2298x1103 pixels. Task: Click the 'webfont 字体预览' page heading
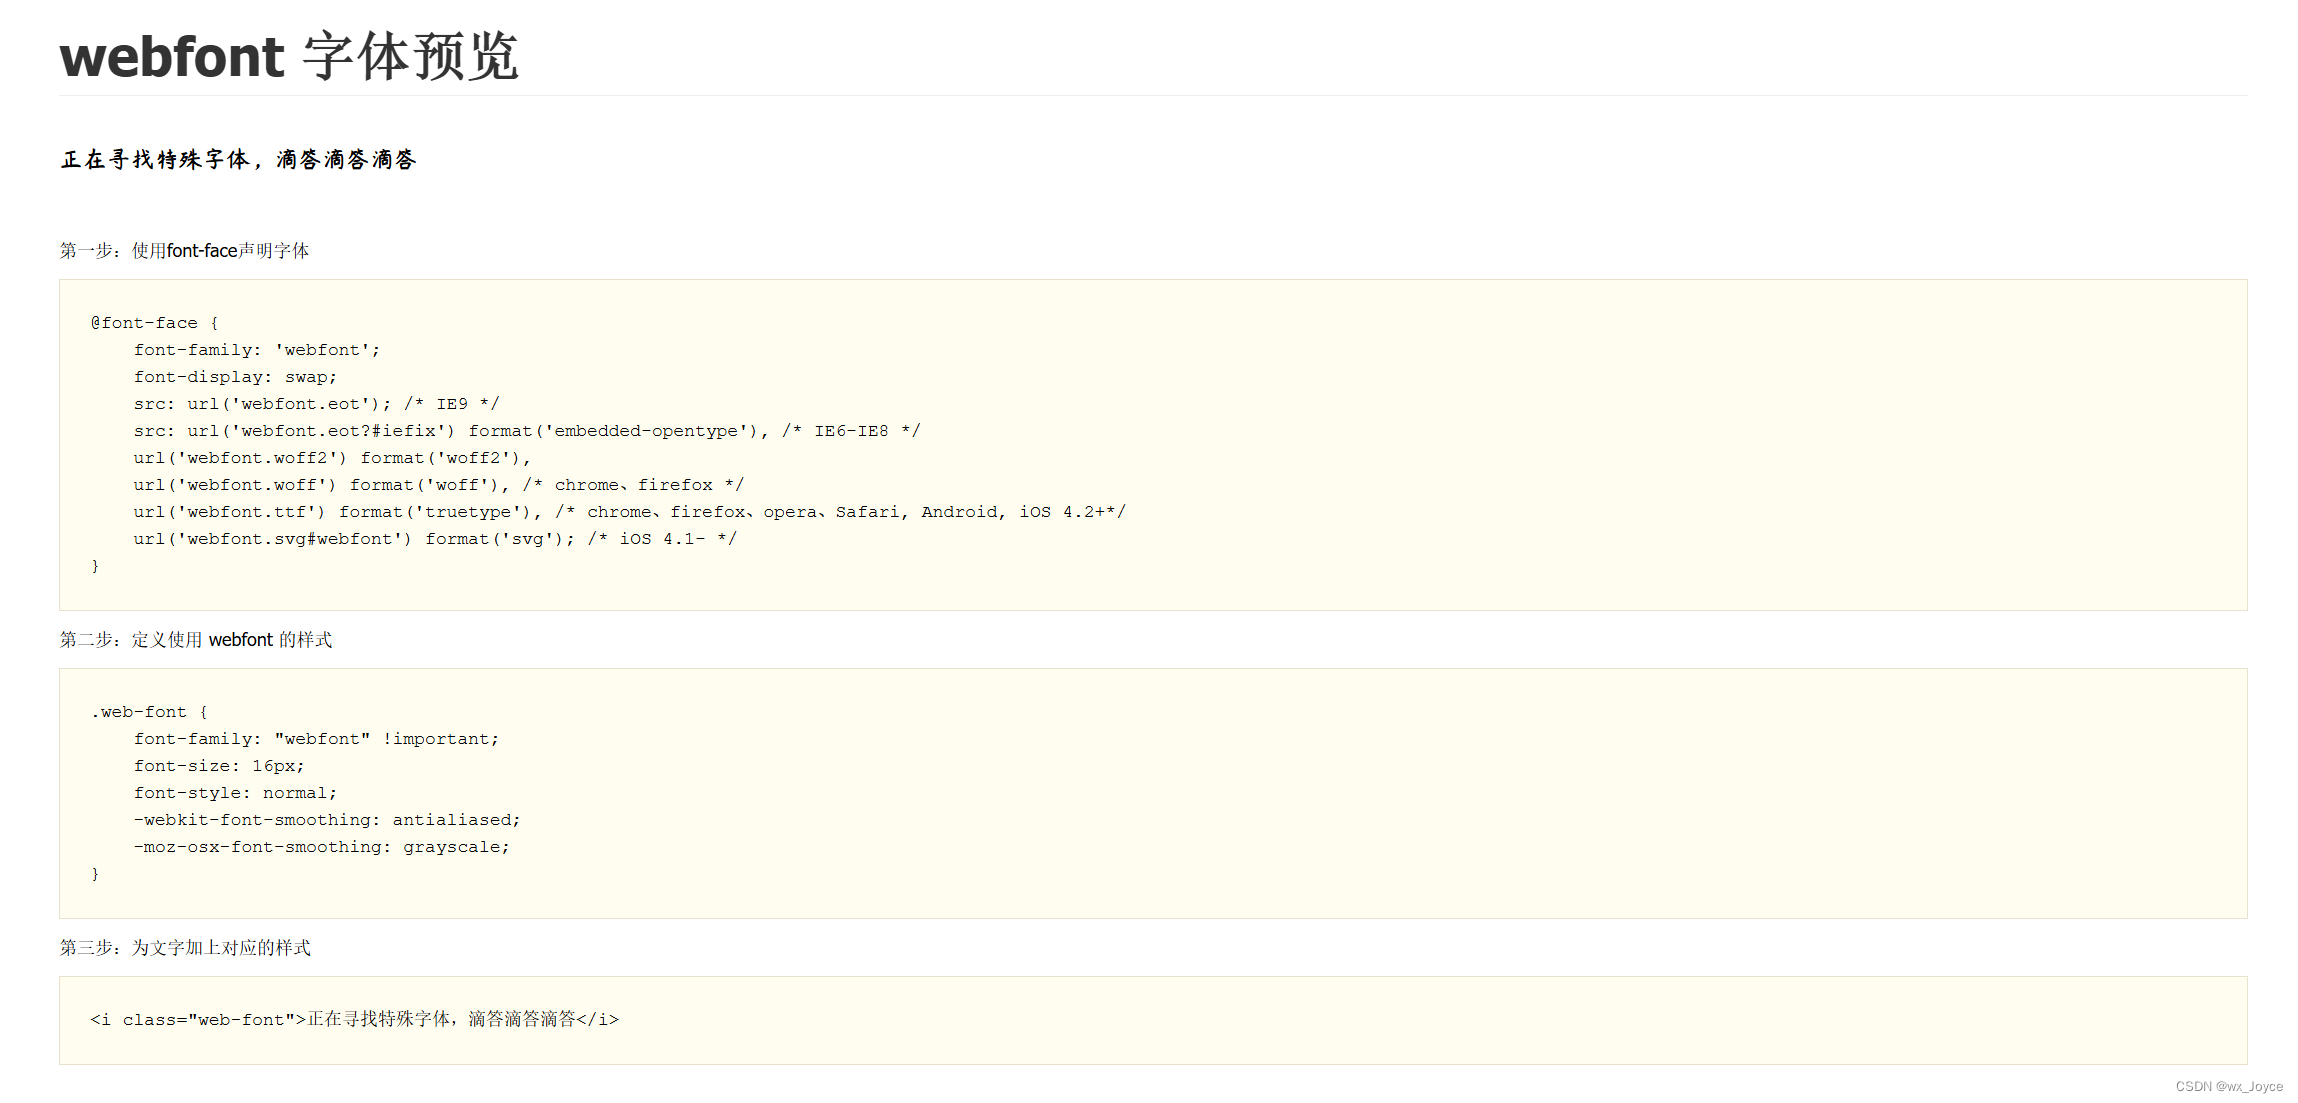click(288, 56)
